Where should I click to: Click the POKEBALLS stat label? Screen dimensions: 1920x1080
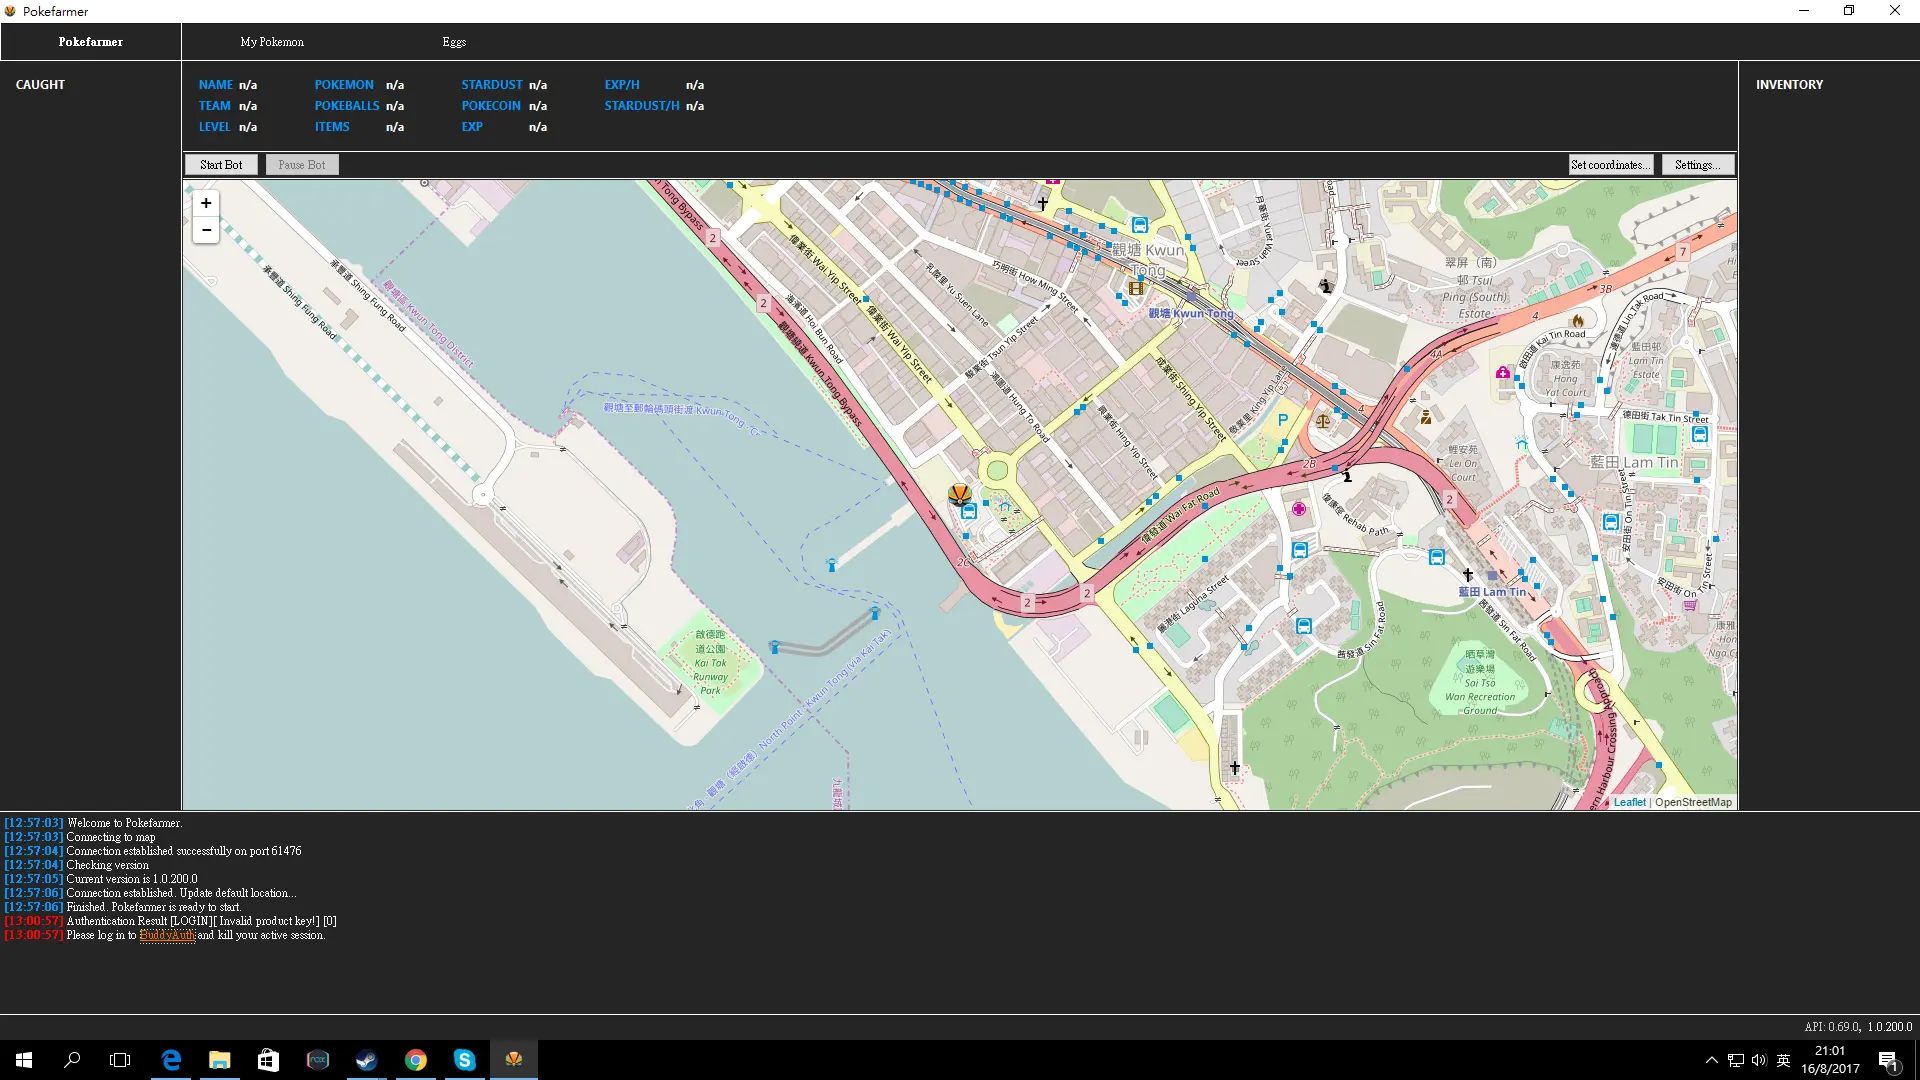(x=347, y=106)
